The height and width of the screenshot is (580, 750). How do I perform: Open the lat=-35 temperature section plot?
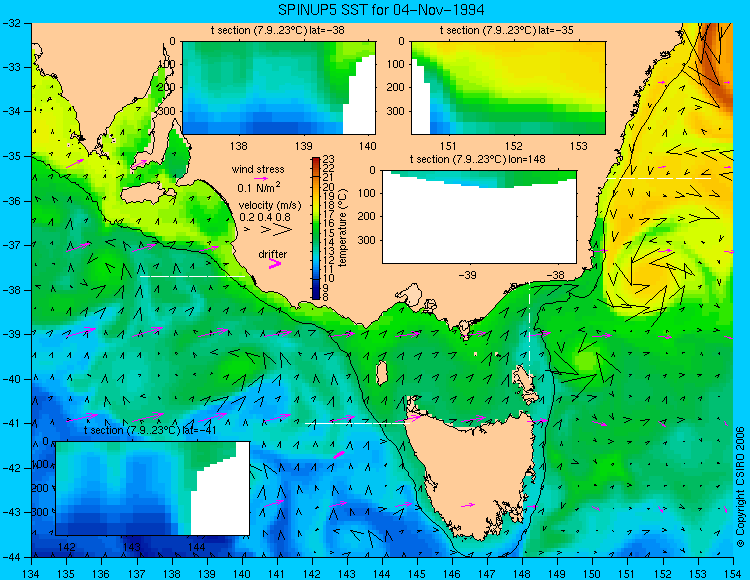point(508,88)
